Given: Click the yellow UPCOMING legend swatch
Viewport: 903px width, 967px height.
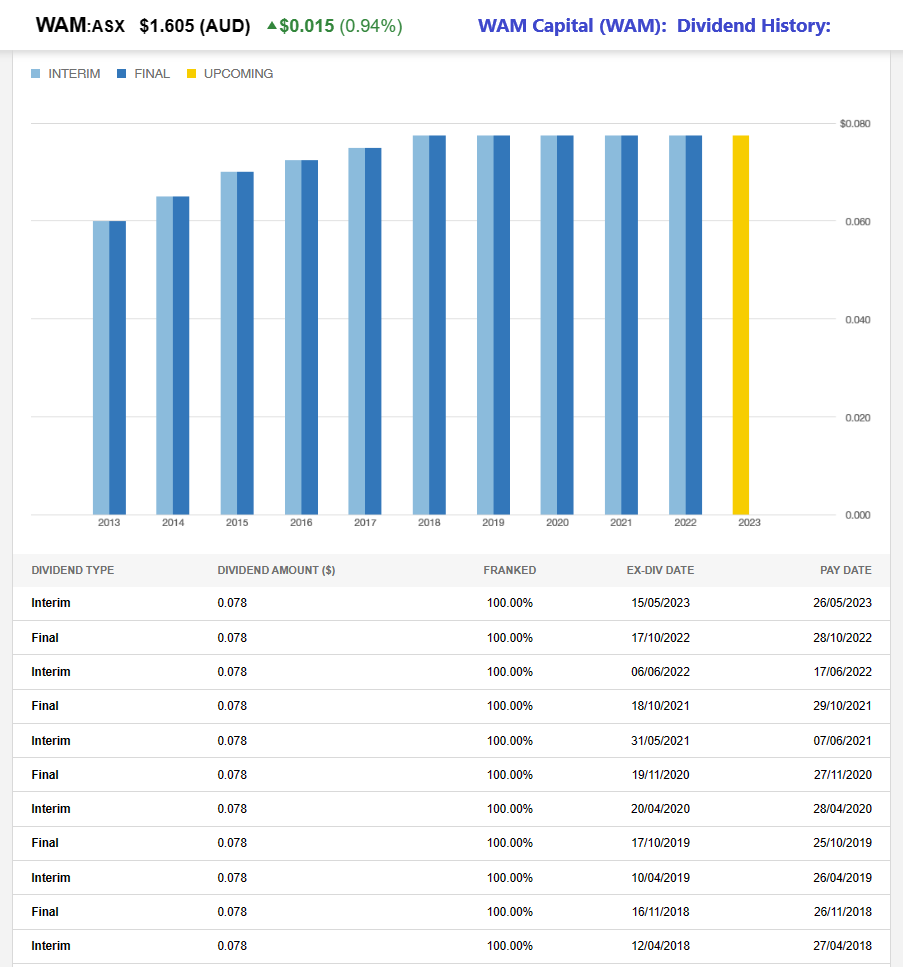Looking at the screenshot, I should click(x=191, y=74).
